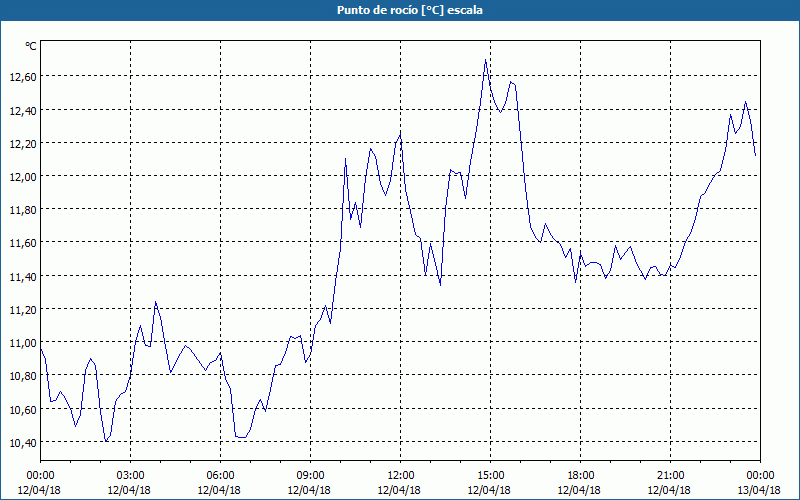This screenshot has height=500, width=800.
Task: Pick the 11,60 y-axis value
Action: (x=23, y=243)
